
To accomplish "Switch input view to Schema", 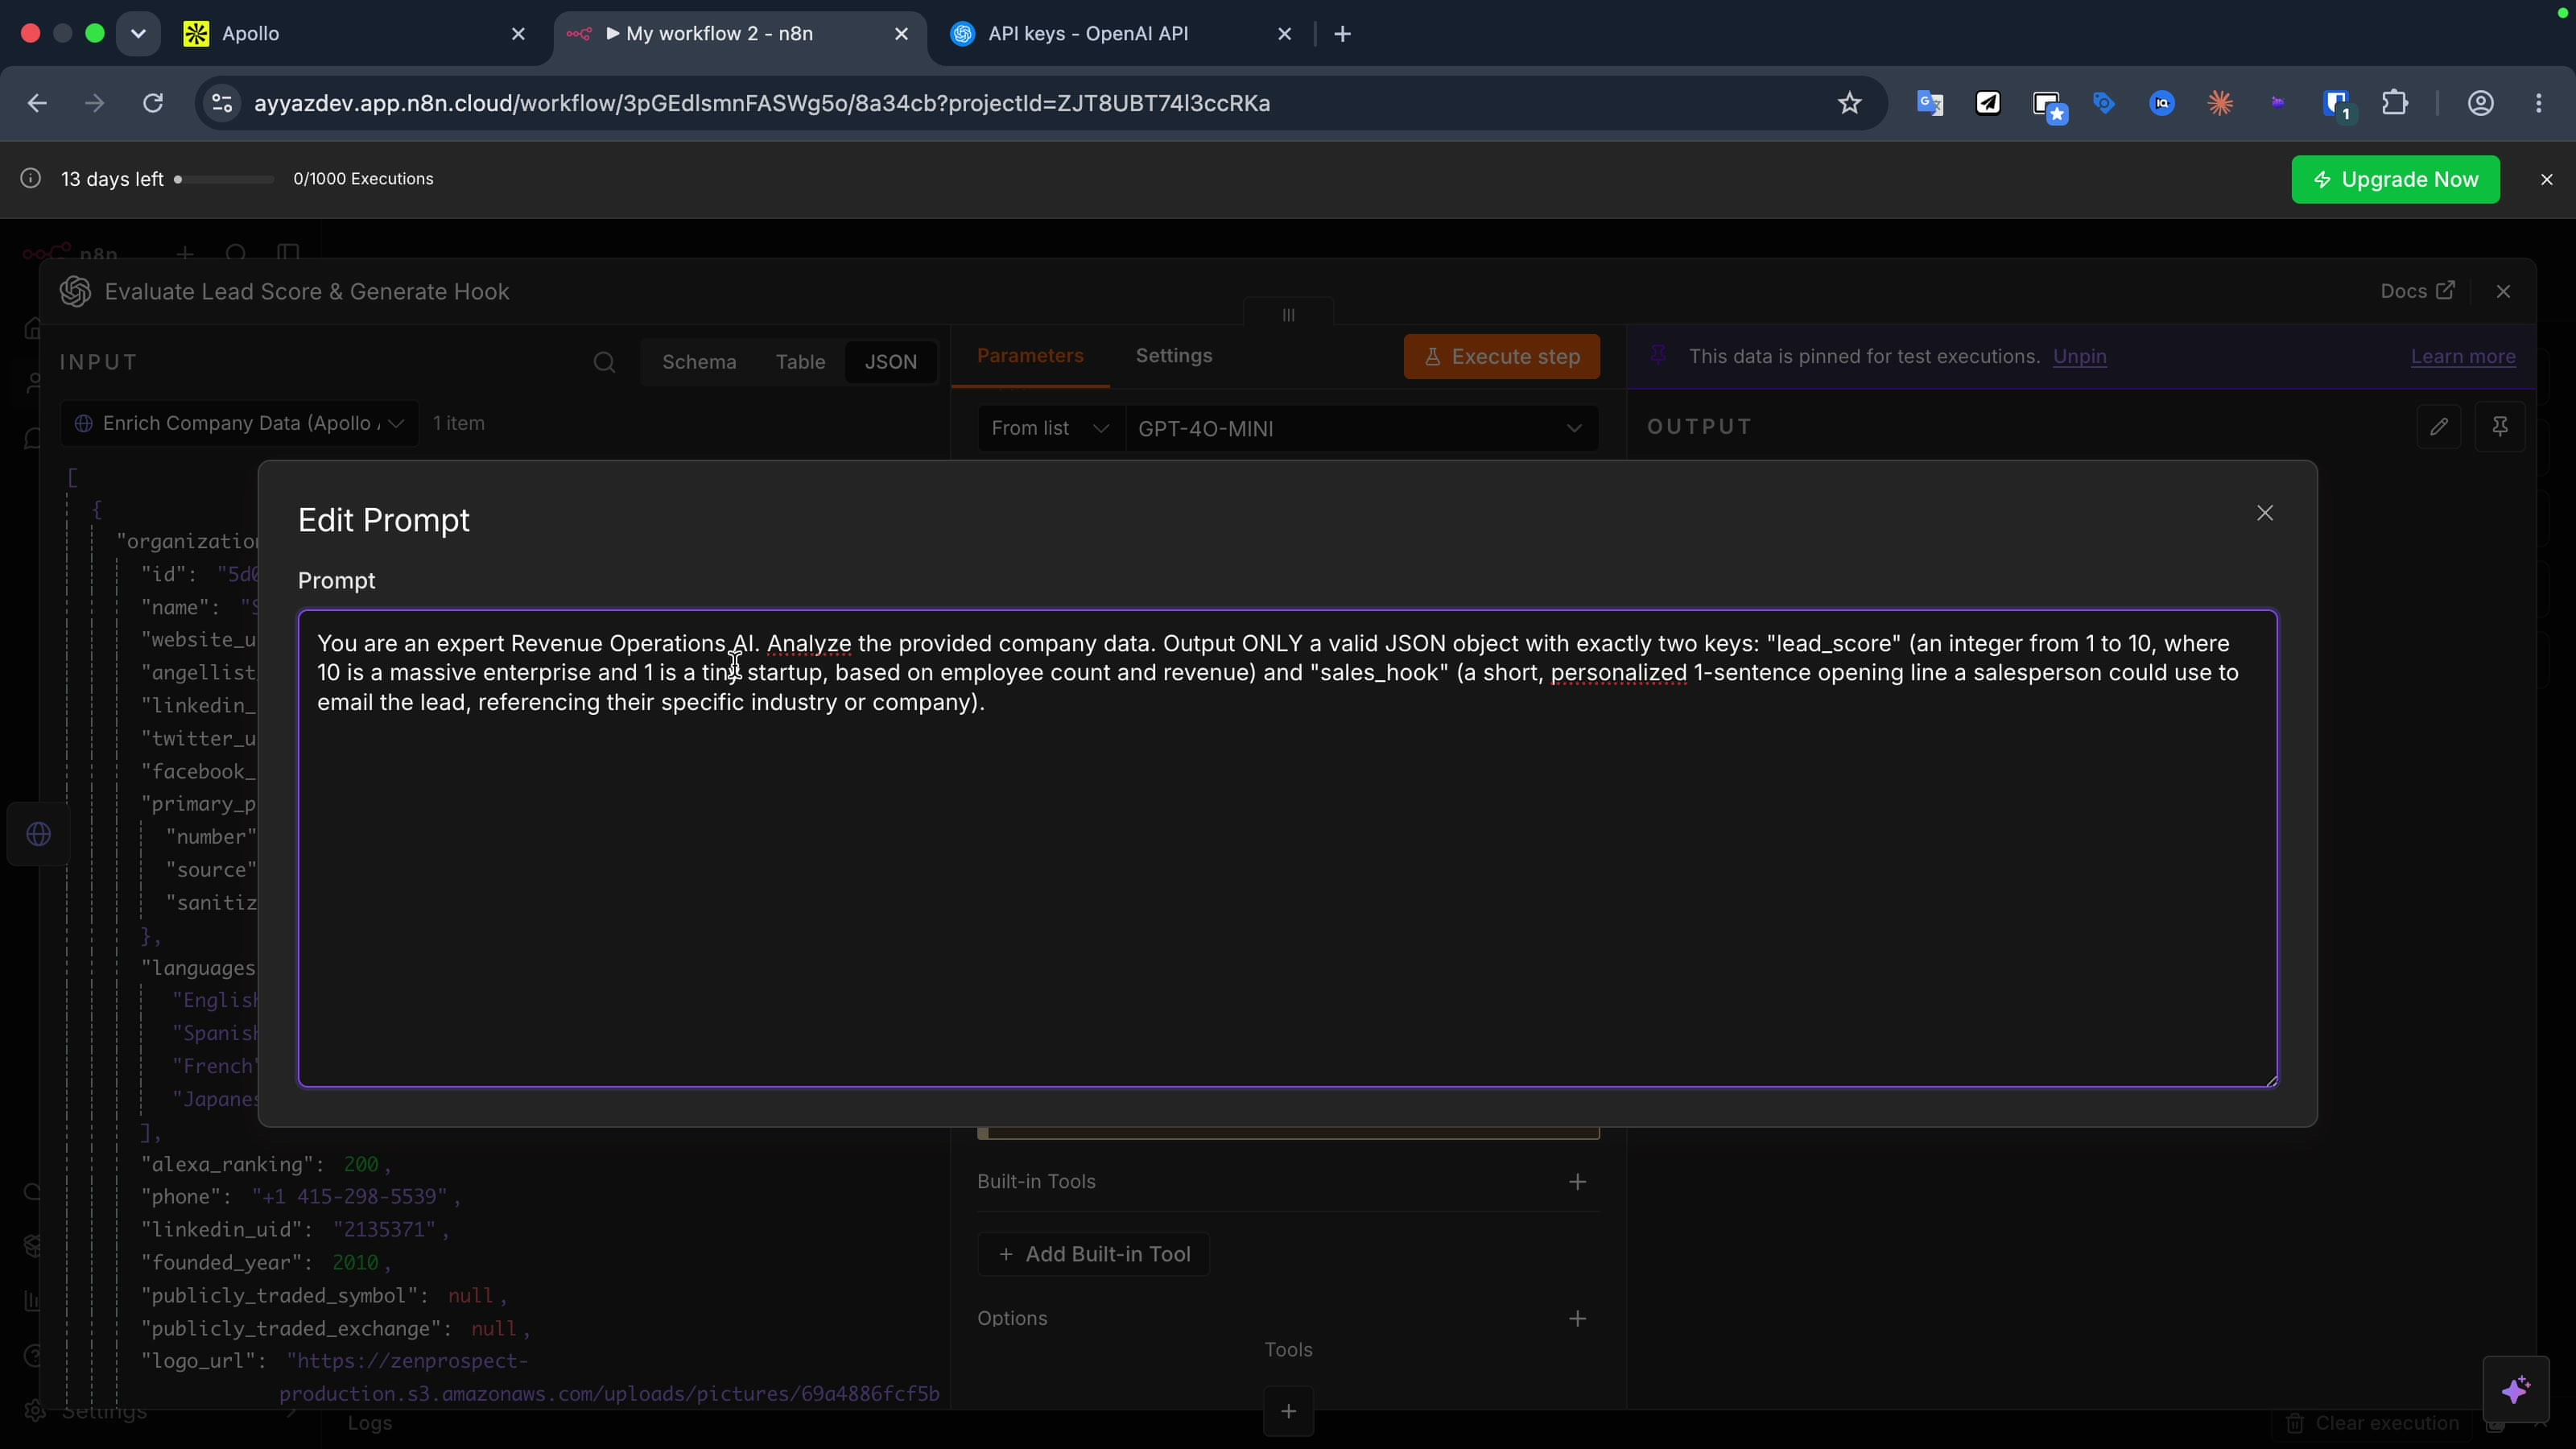I will click(x=699, y=362).
